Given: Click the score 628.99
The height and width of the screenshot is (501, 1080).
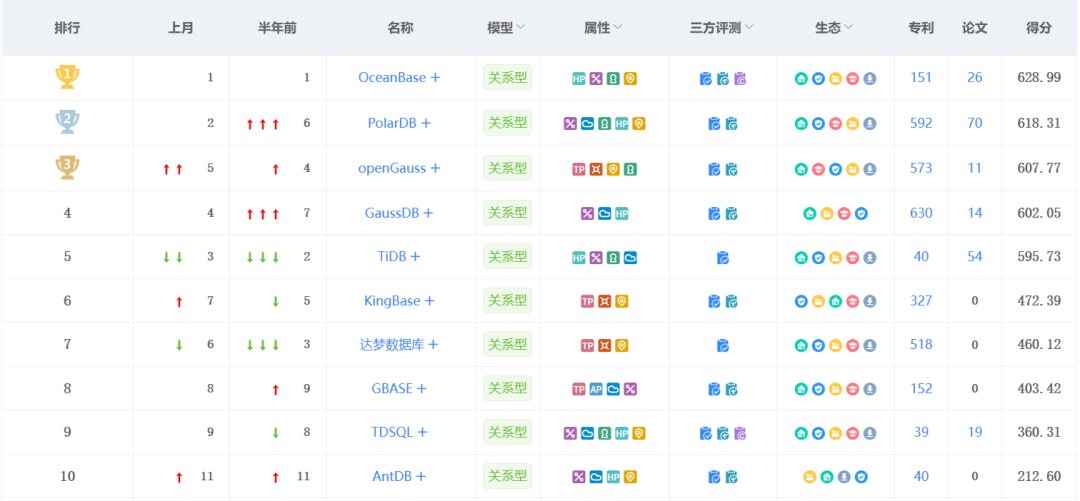Looking at the screenshot, I should (x=1039, y=77).
